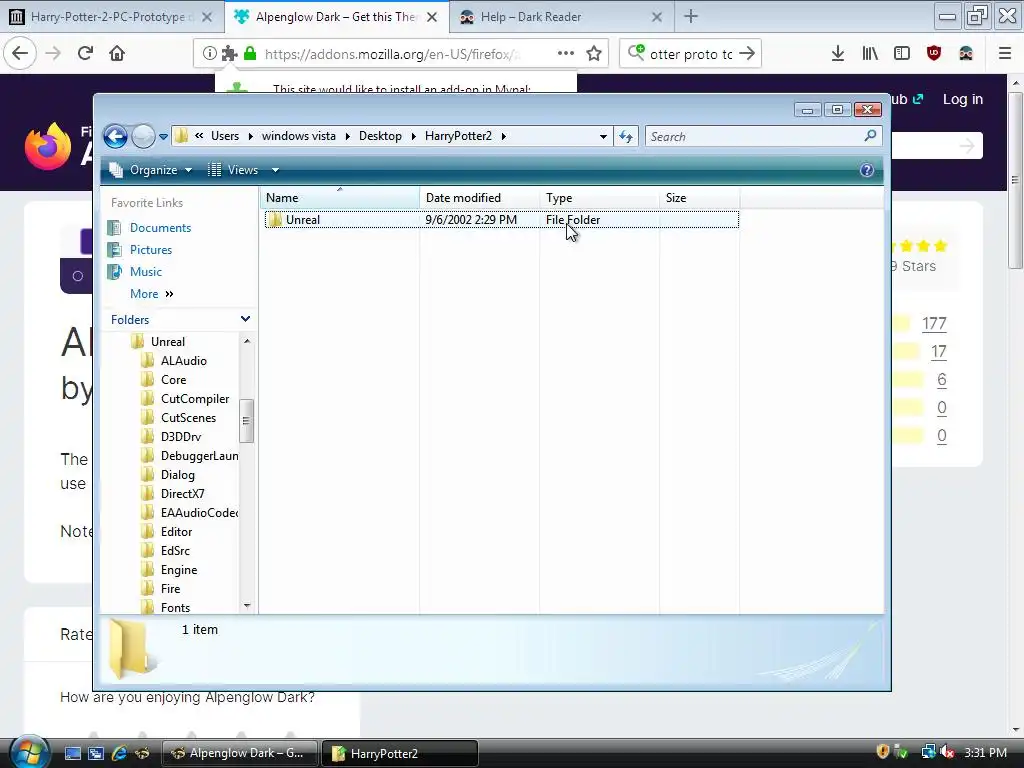Open Pictures favorite link

(x=151, y=249)
